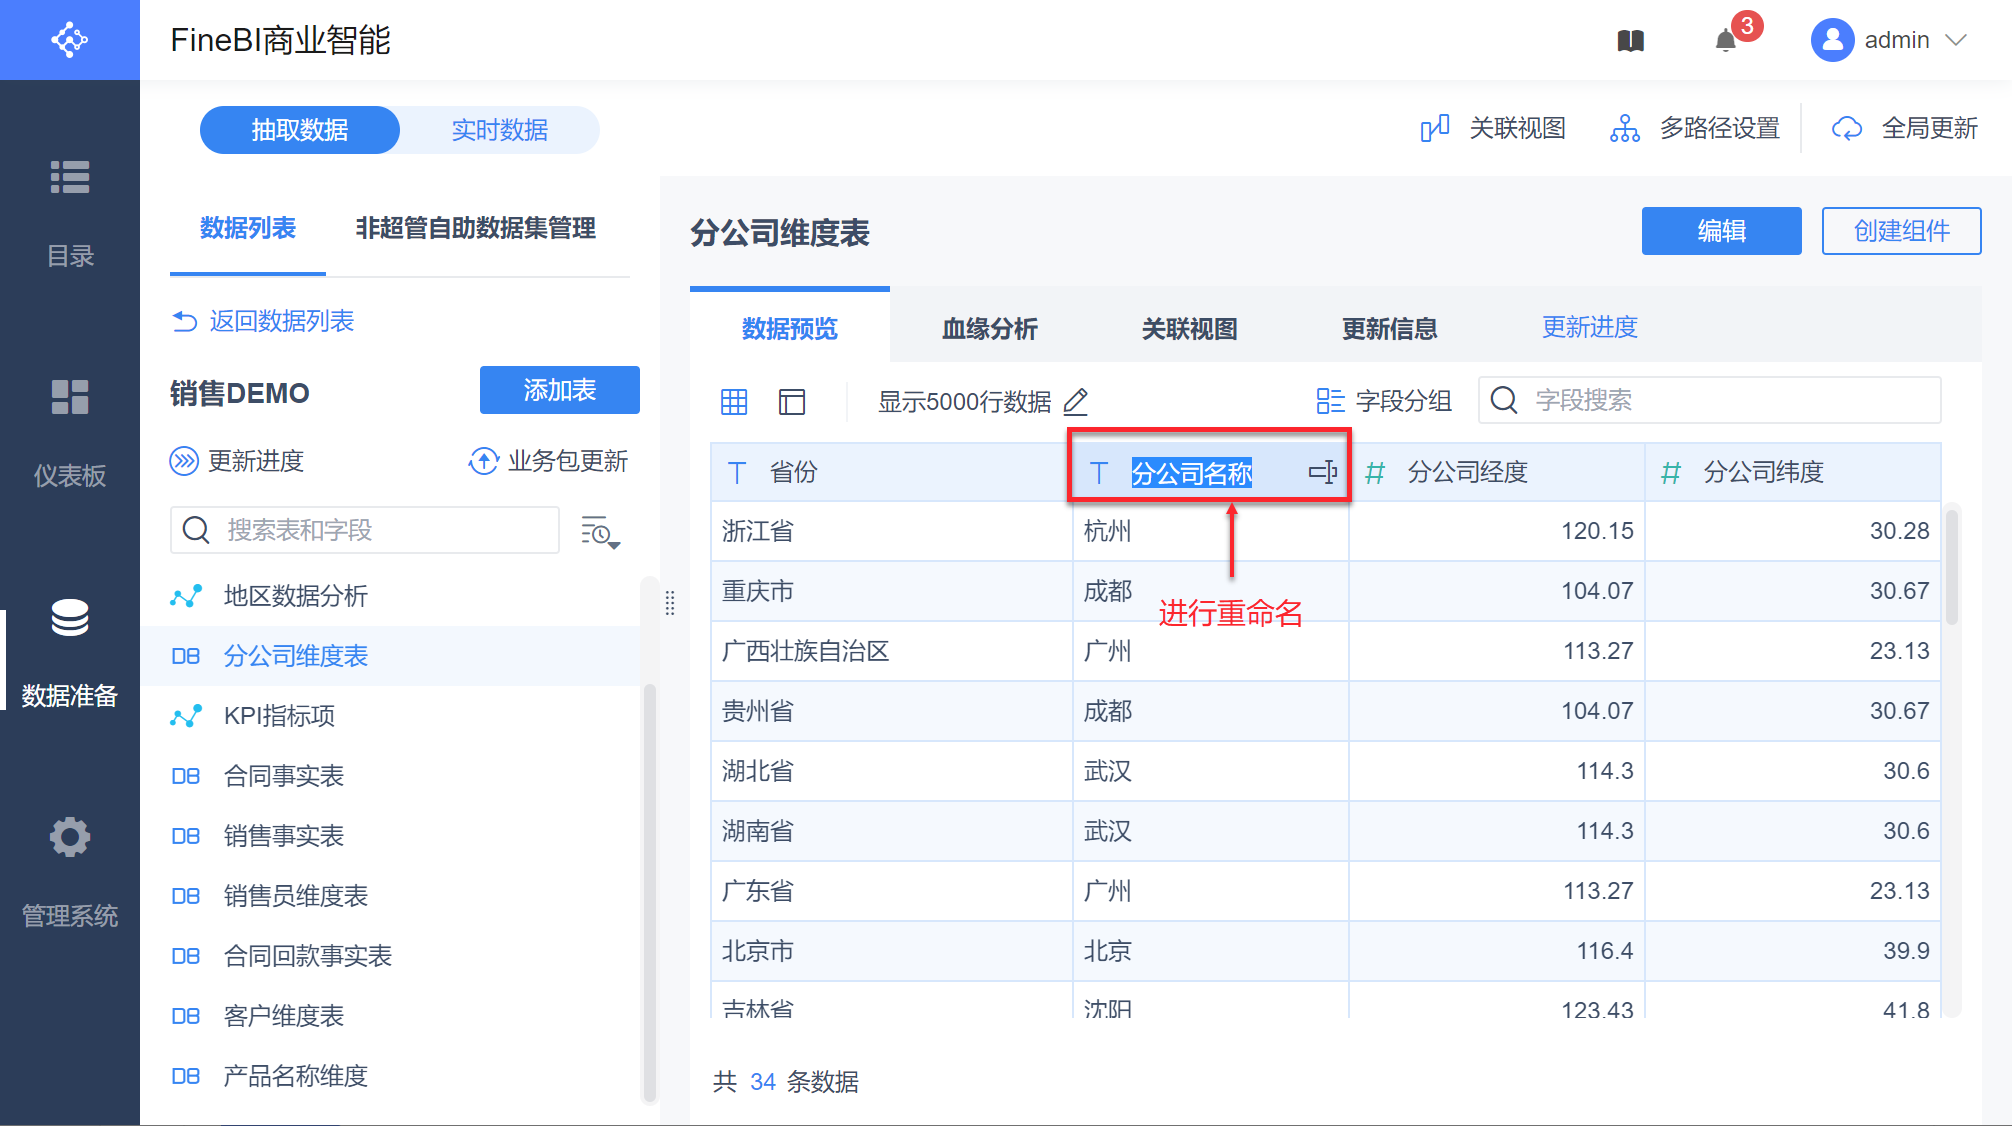Image resolution: width=2012 pixels, height=1126 pixels.
Task: Select 销售事实表 in the table list
Action: [283, 836]
